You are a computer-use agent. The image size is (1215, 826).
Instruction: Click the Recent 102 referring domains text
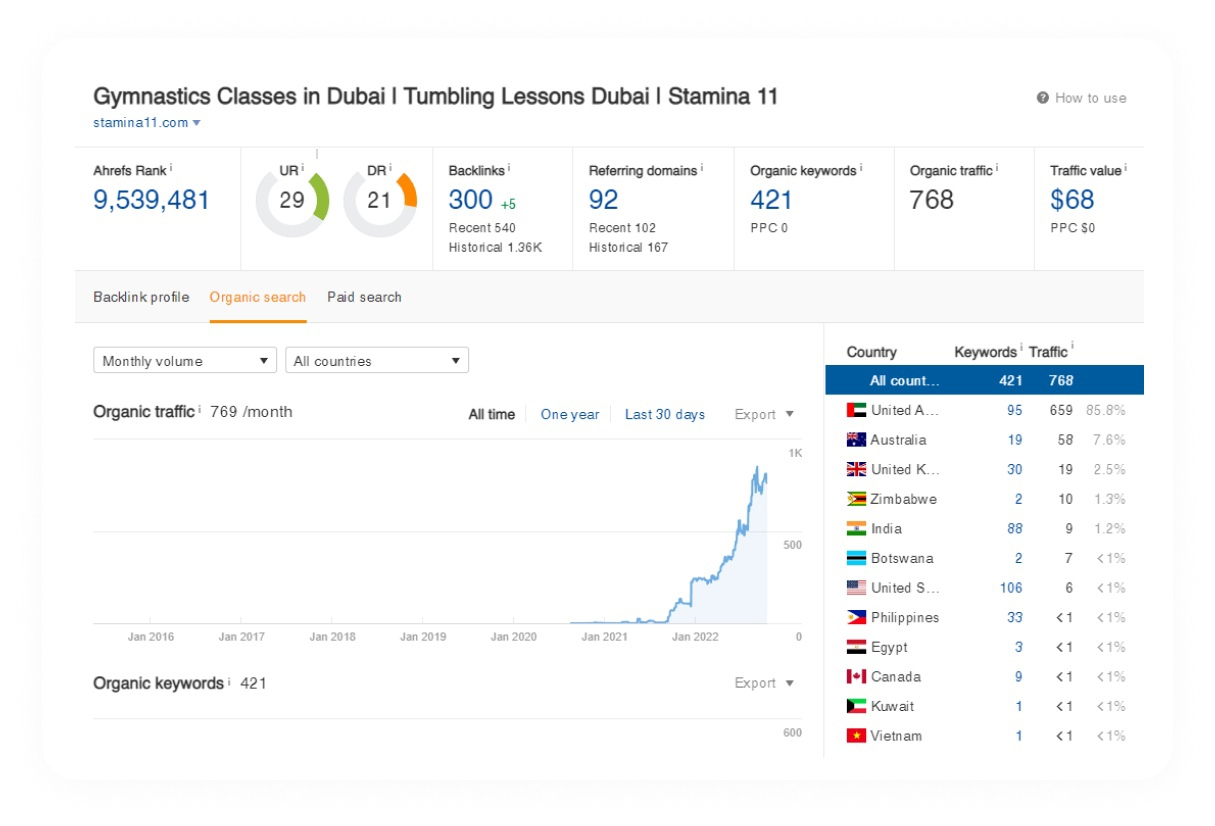click(622, 228)
